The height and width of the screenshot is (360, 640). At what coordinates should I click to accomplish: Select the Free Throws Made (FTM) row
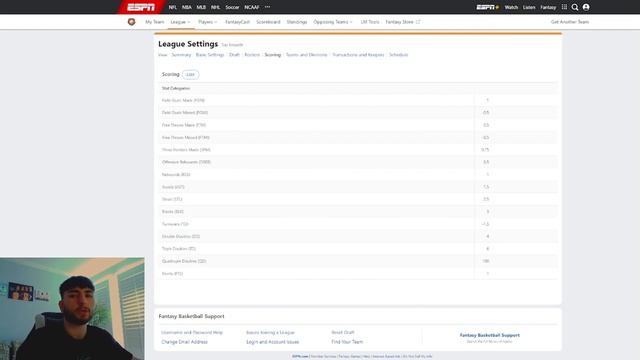click(x=358, y=125)
